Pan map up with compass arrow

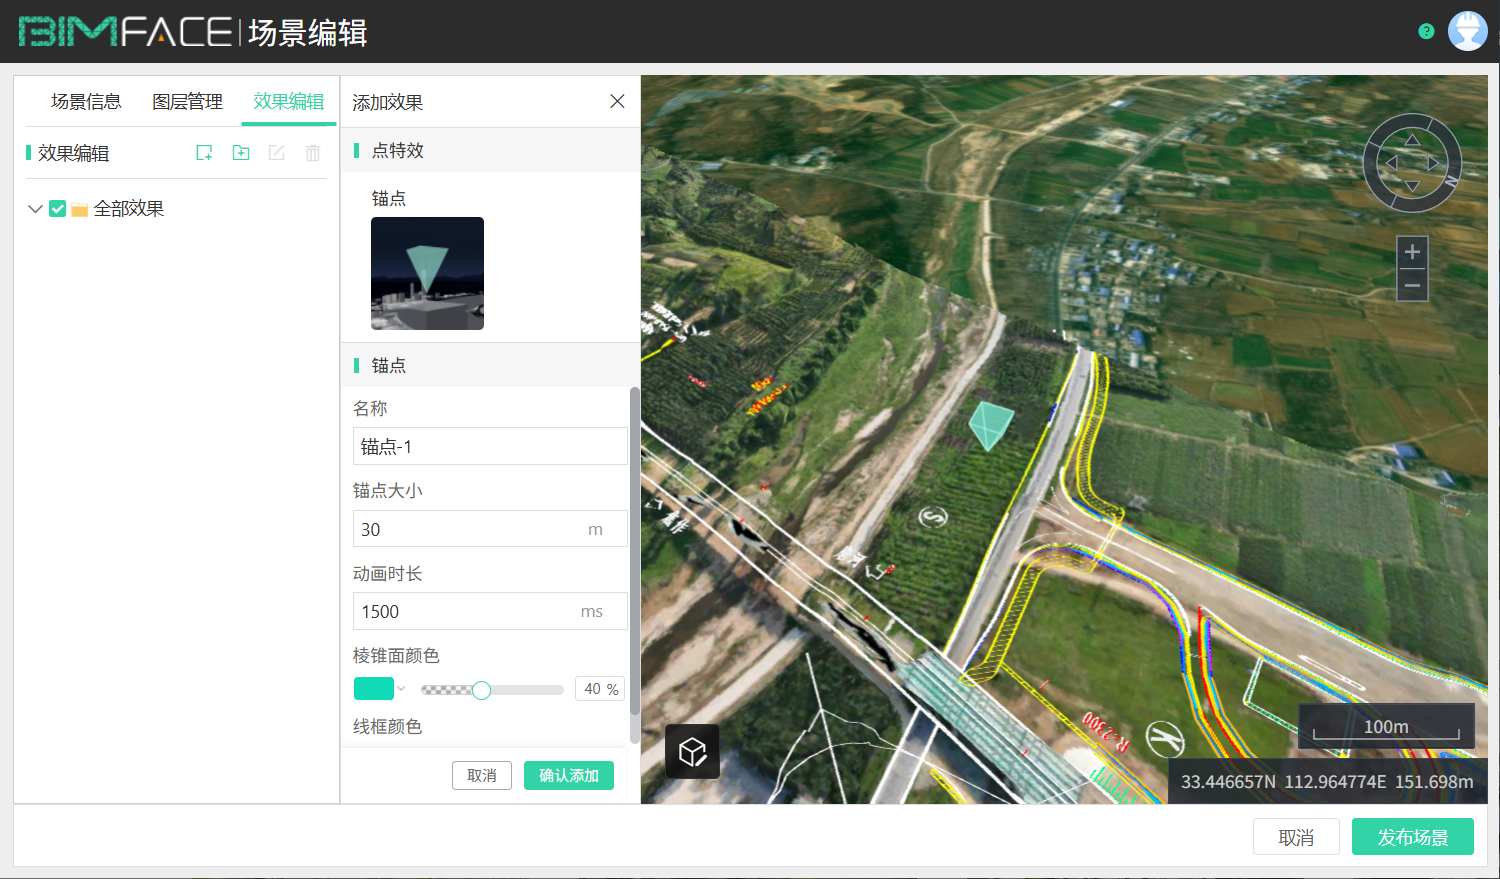click(1412, 140)
